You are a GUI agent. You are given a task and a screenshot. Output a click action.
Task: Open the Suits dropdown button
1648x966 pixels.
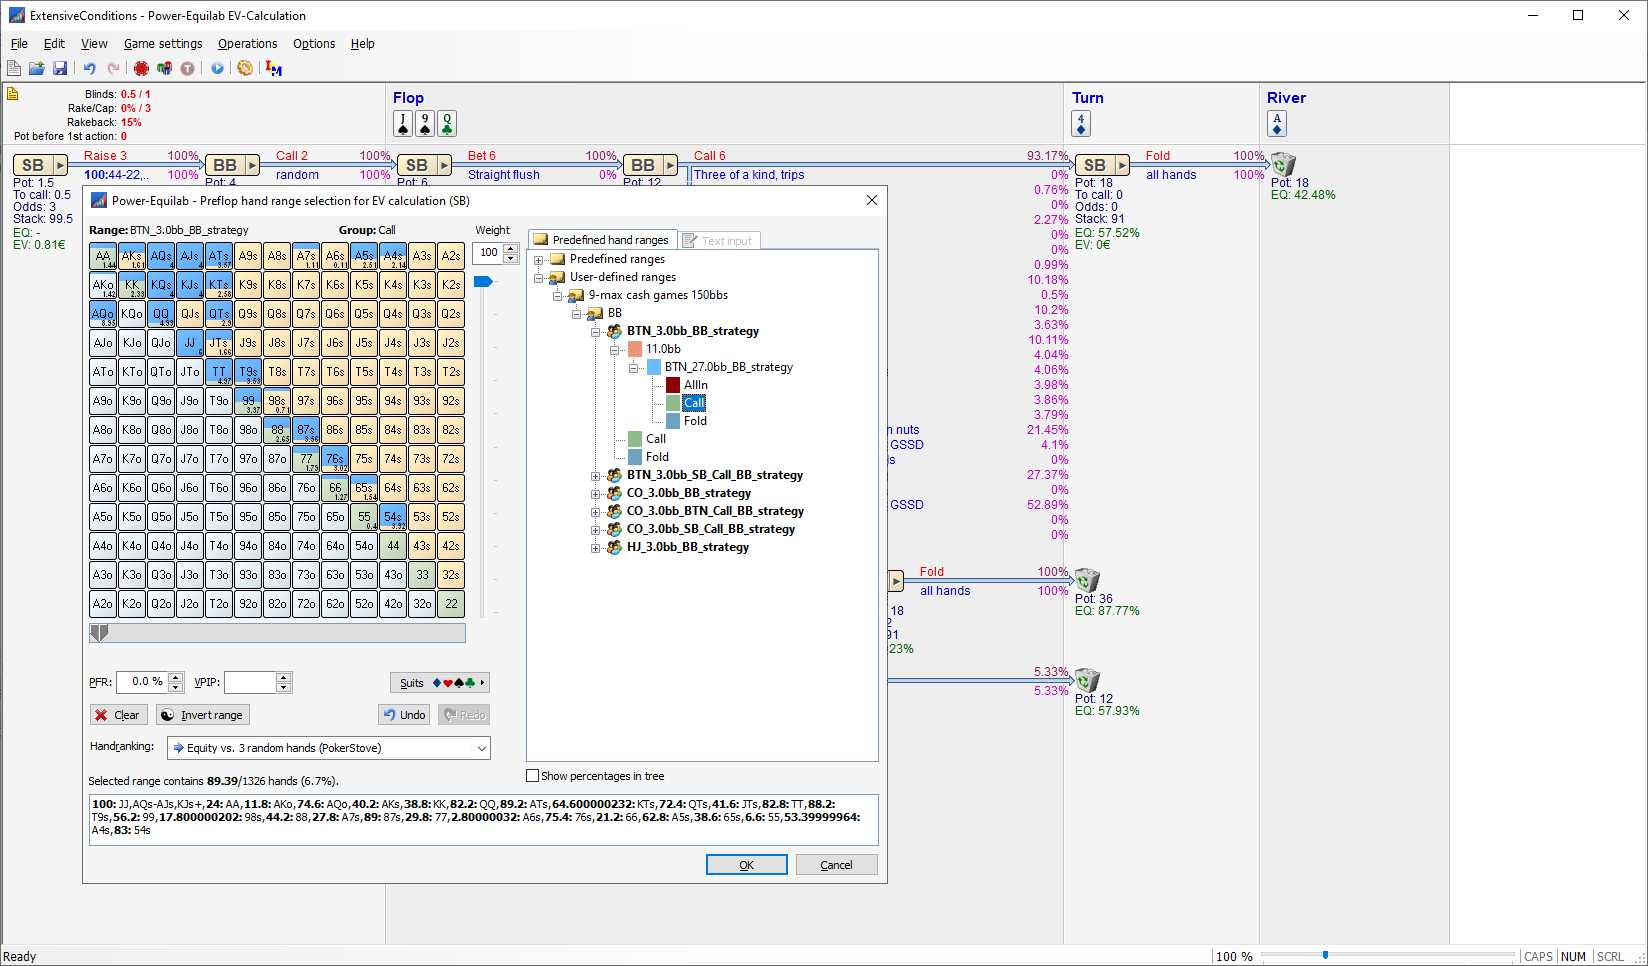pos(439,683)
